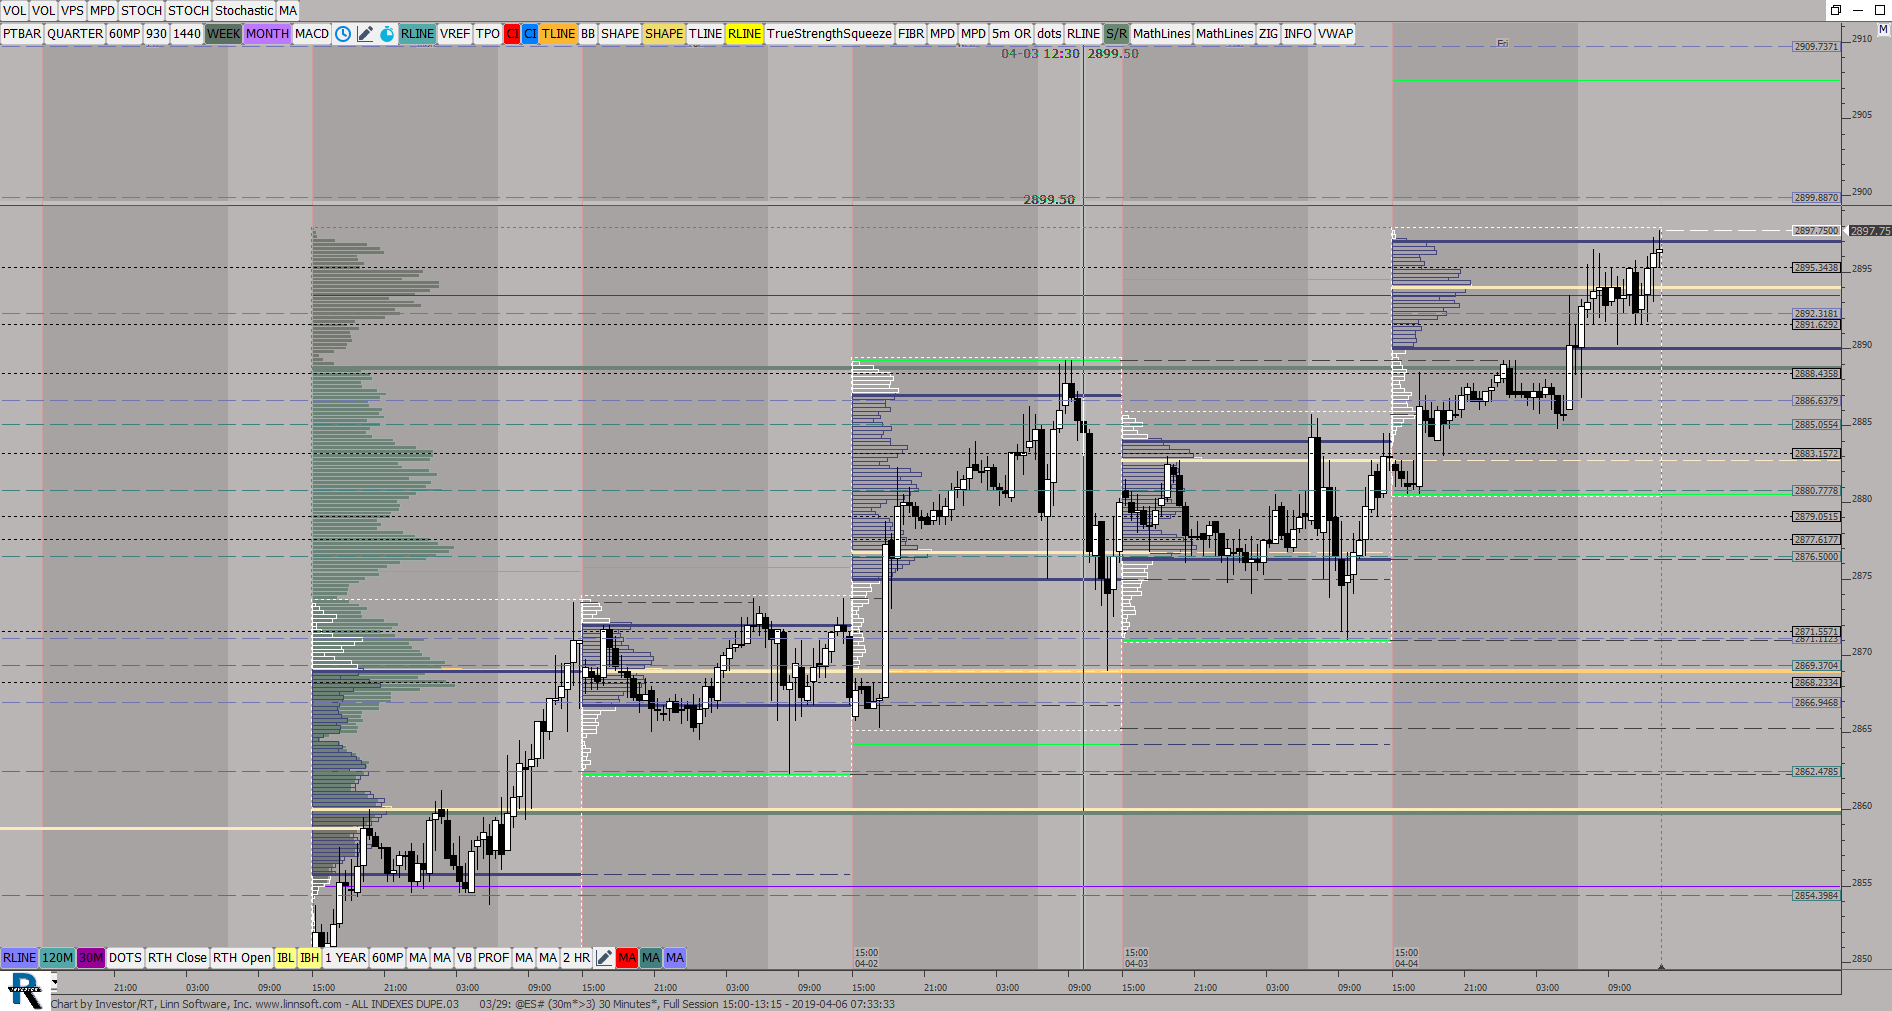Click the QUARTER button

click(75, 34)
